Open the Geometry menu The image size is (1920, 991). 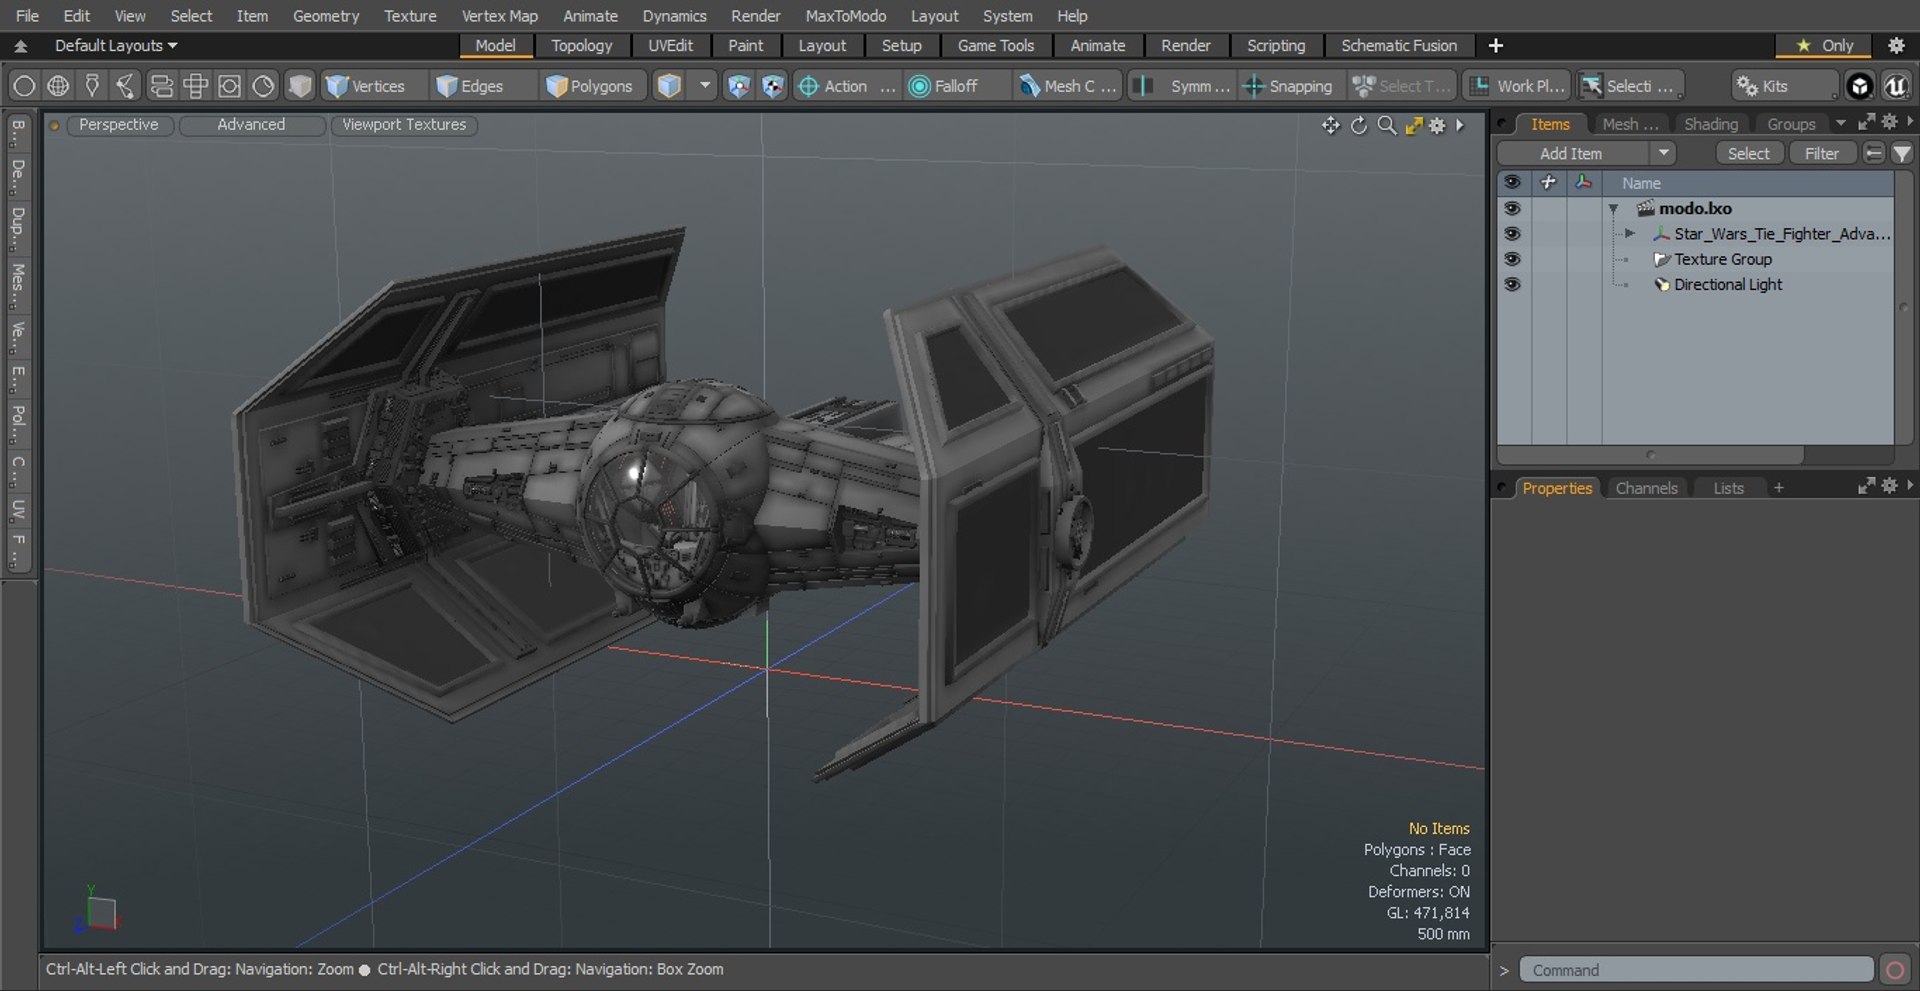coord(325,16)
